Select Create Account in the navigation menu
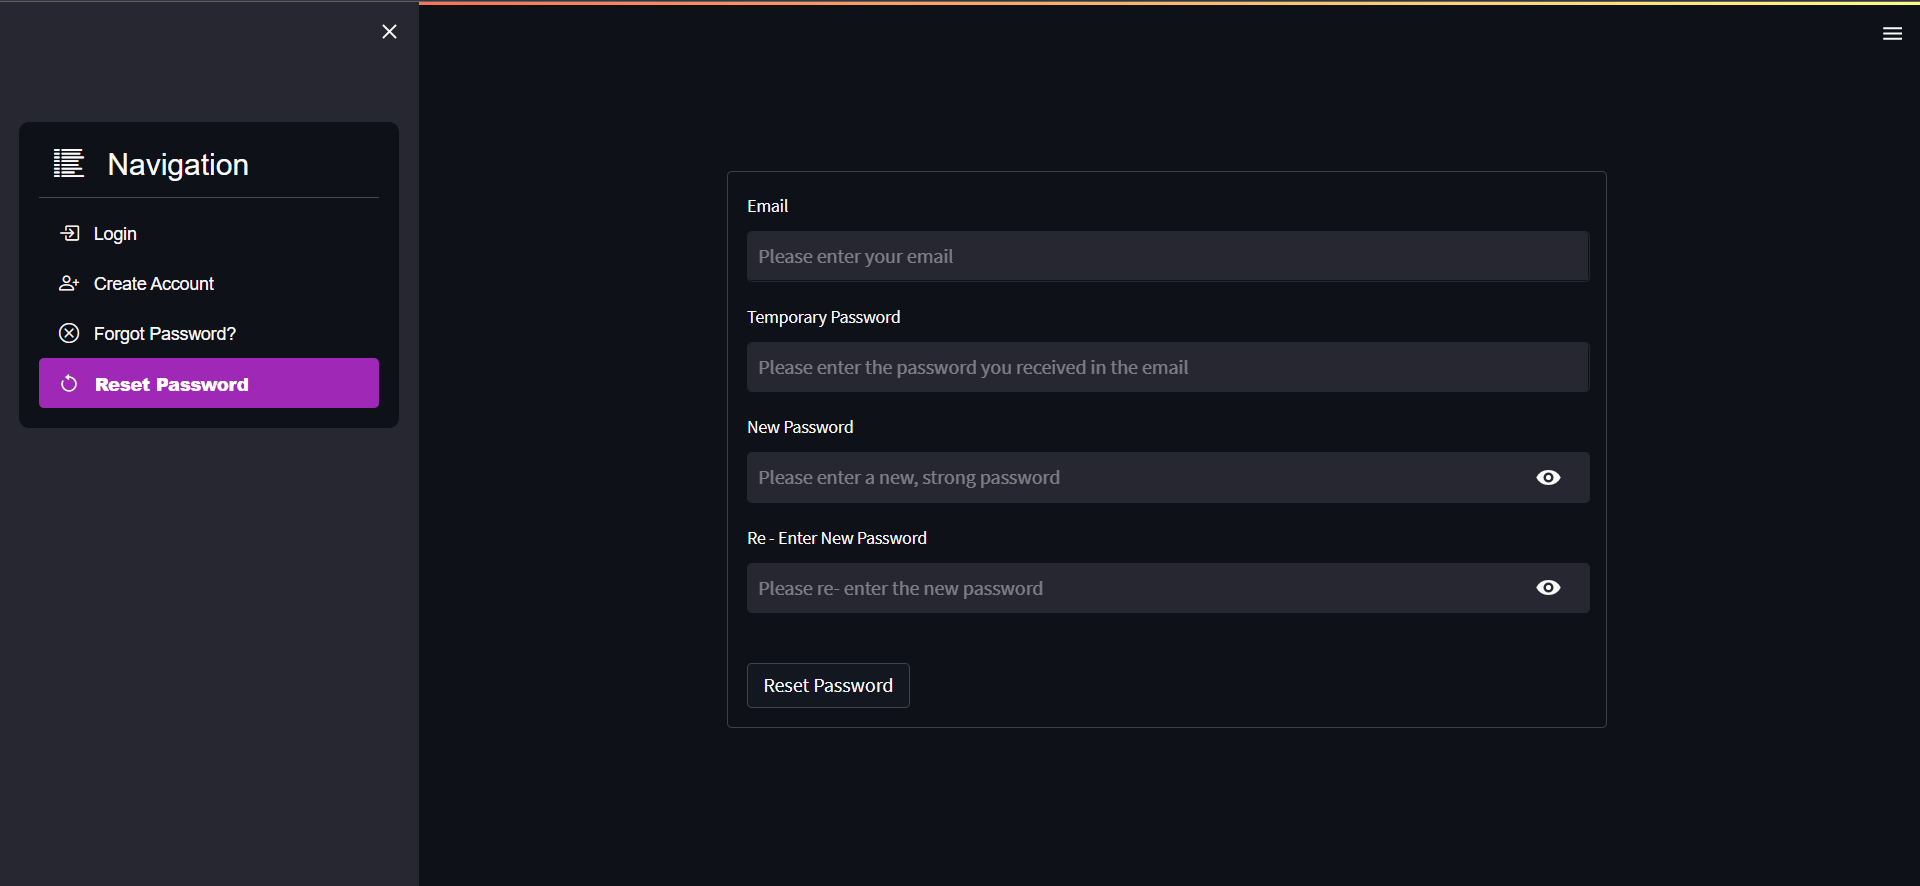The height and width of the screenshot is (886, 1920). pos(154,284)
